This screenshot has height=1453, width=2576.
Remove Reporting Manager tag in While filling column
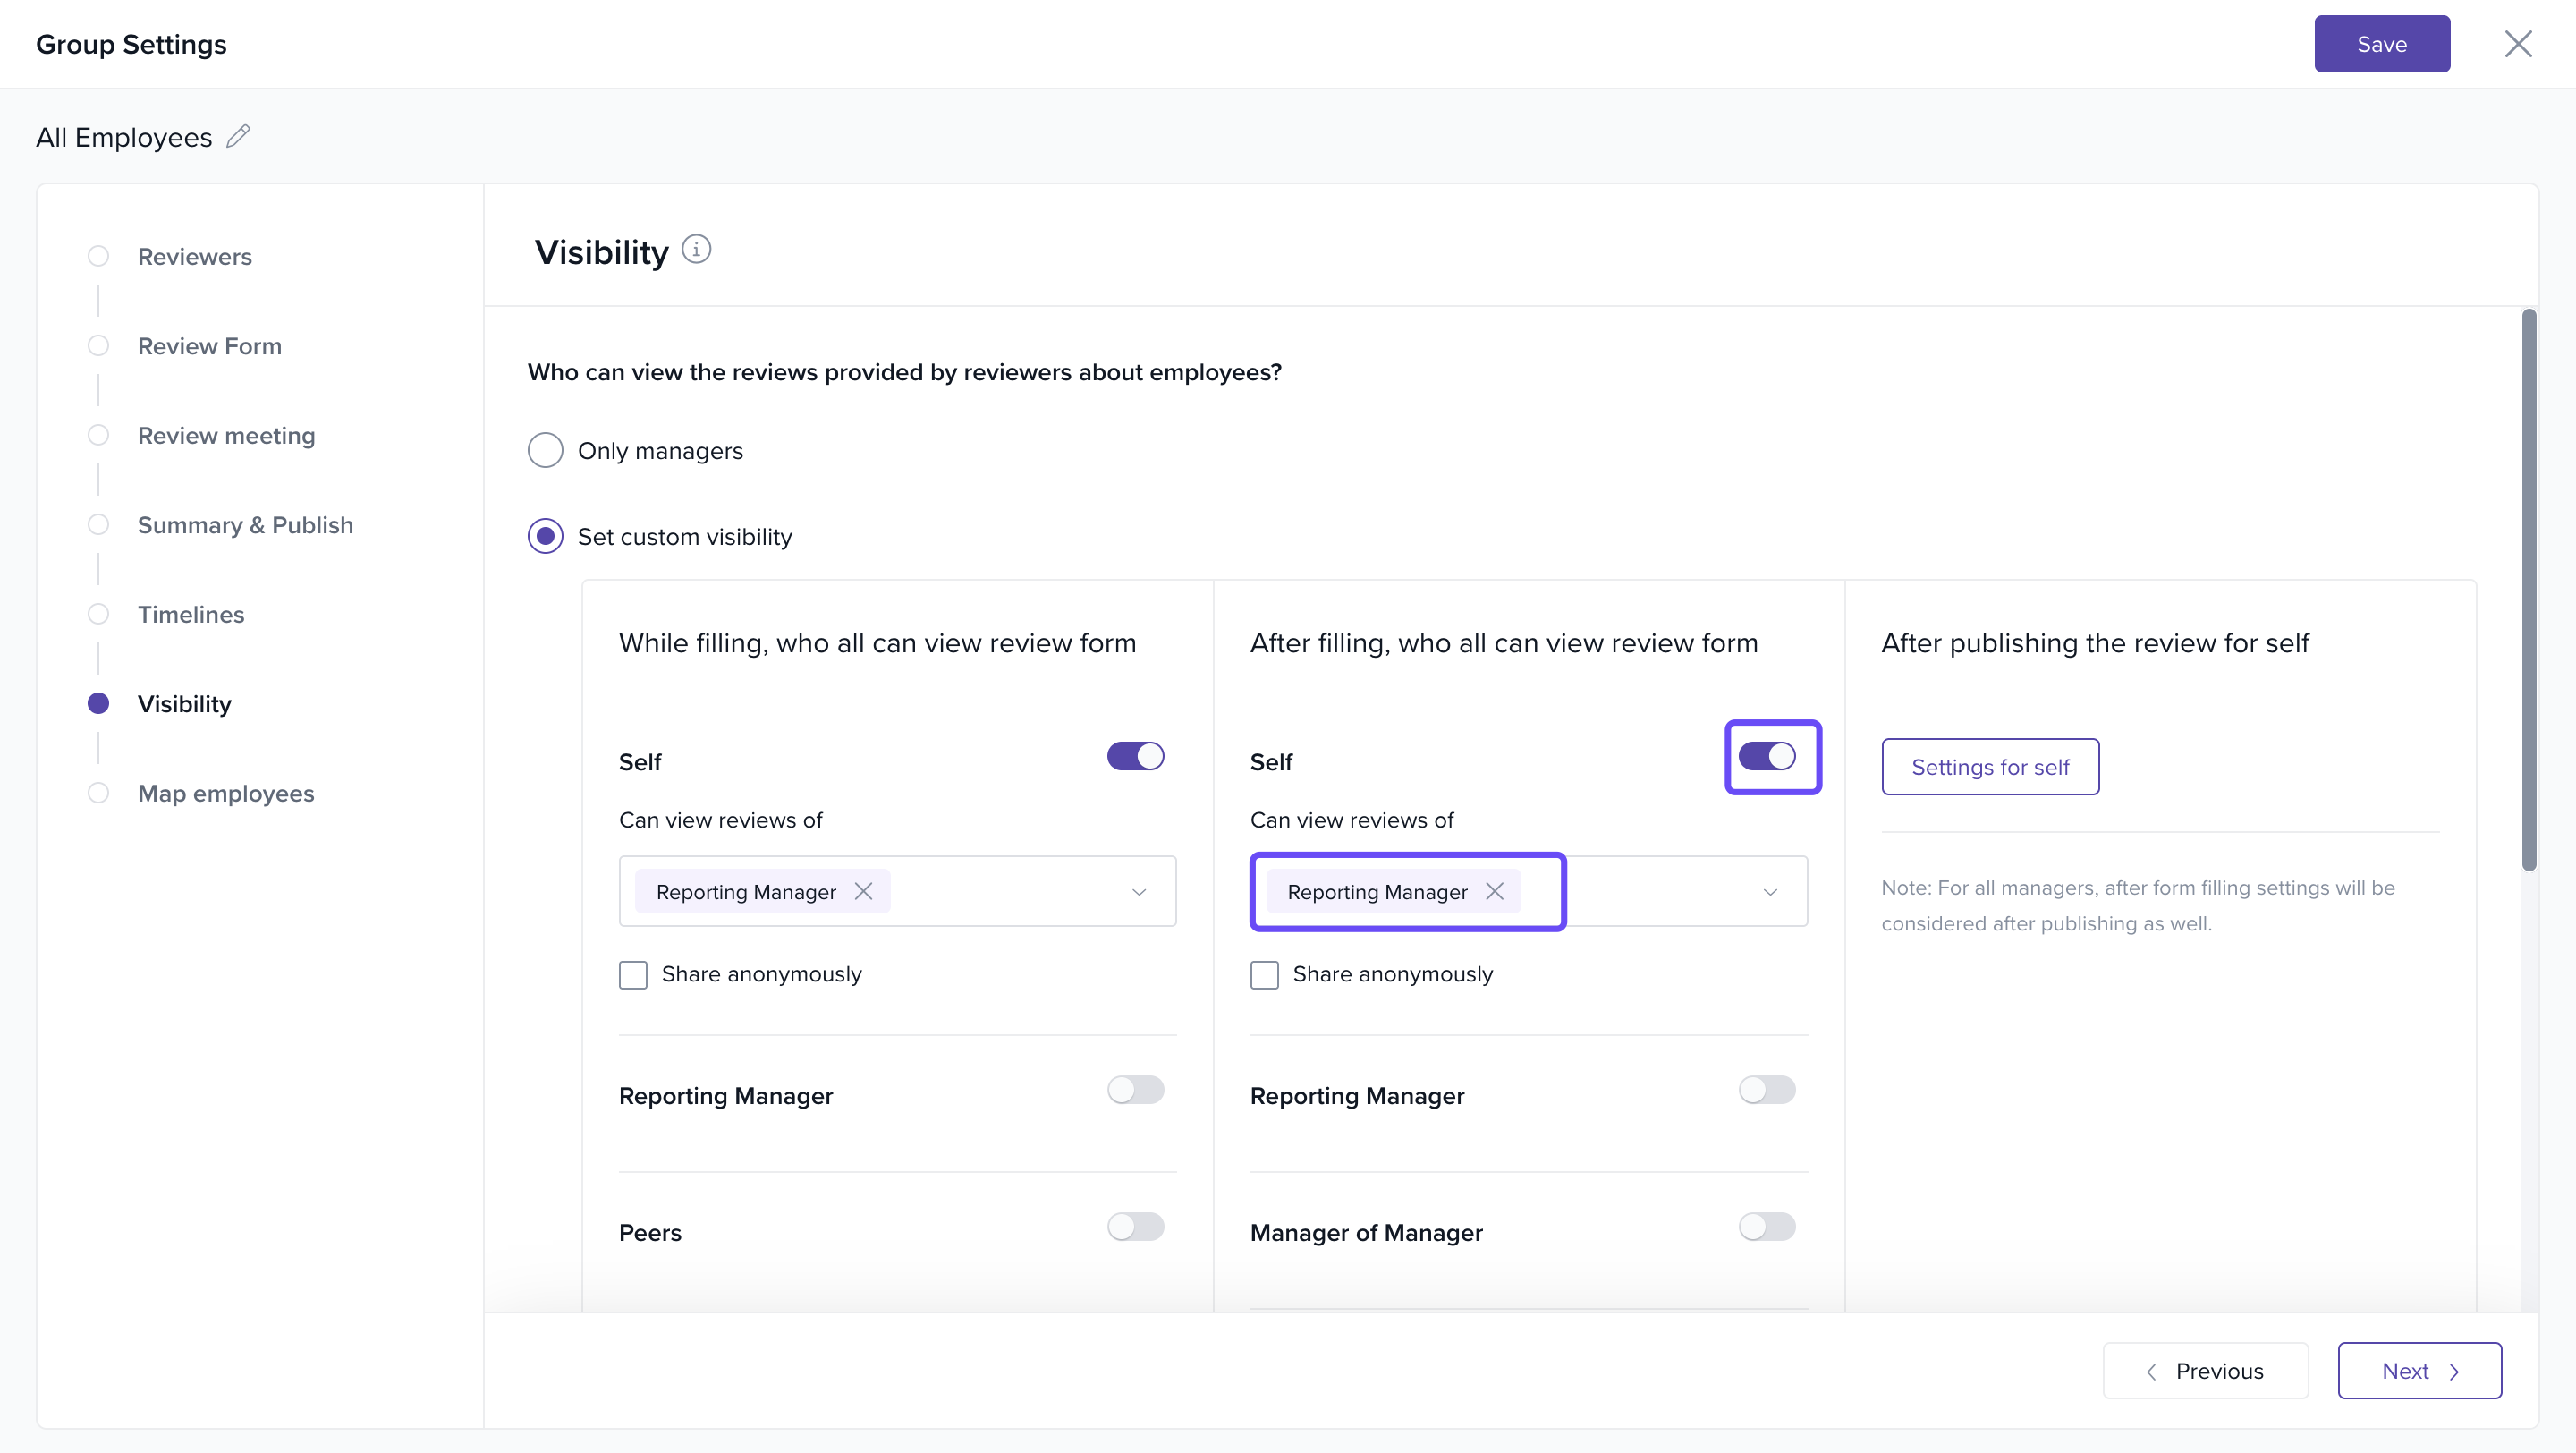coord(863,891)
